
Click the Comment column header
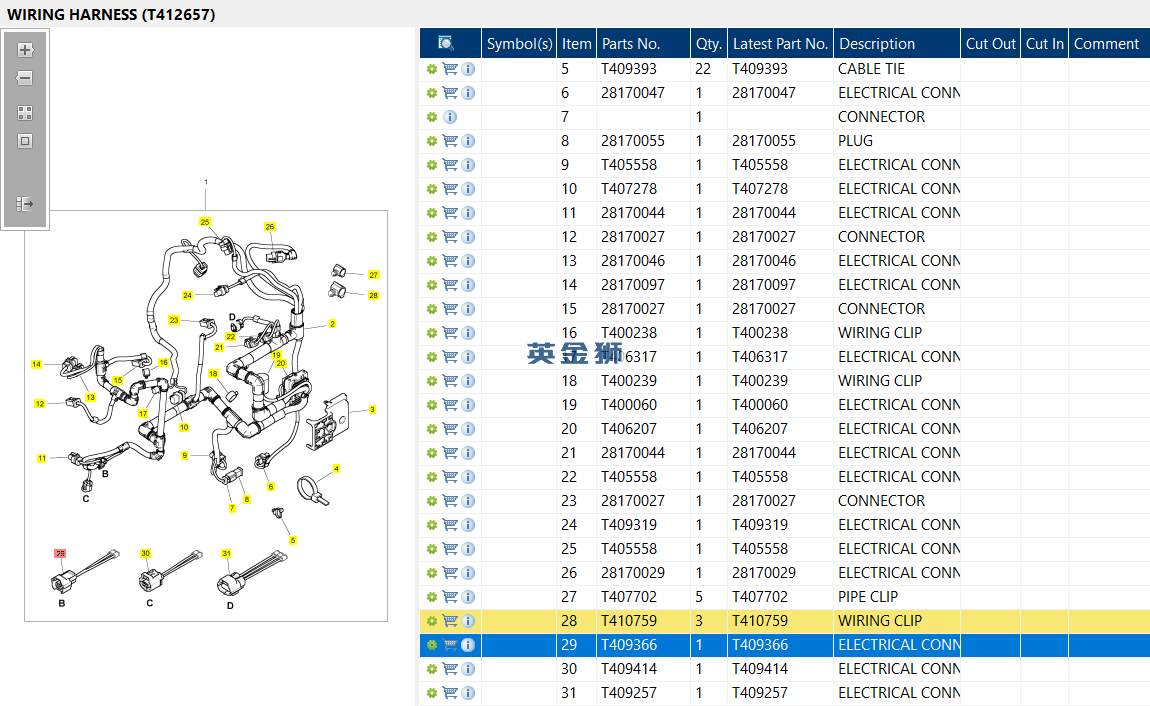tap(1109, 43)
